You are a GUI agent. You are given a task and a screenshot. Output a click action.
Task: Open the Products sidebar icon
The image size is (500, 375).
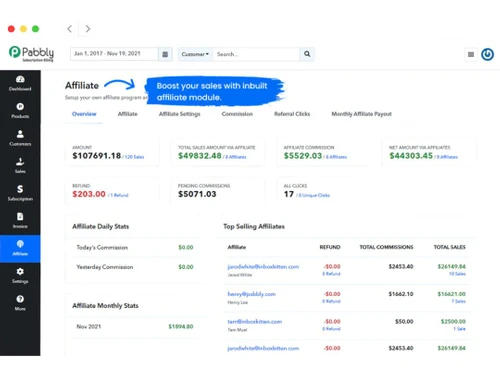pyautogui.click(x=20, y=107)
